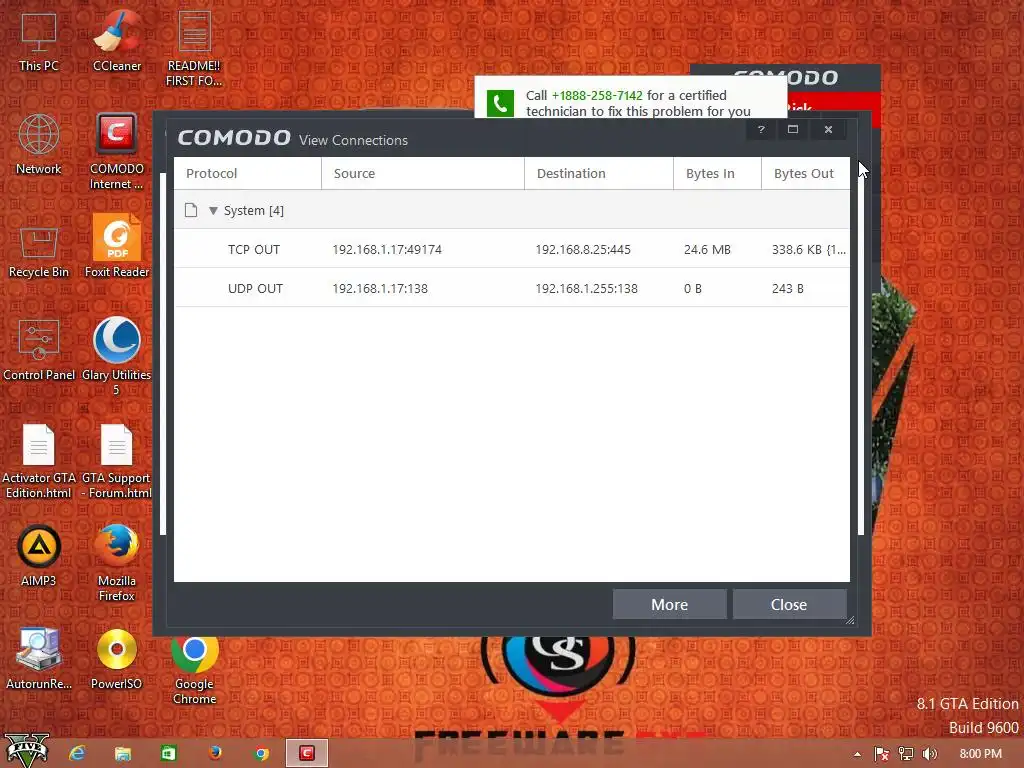Click the More button
Image resolution: width=1024 pixels, height=768 pixels.
(669, 604)
